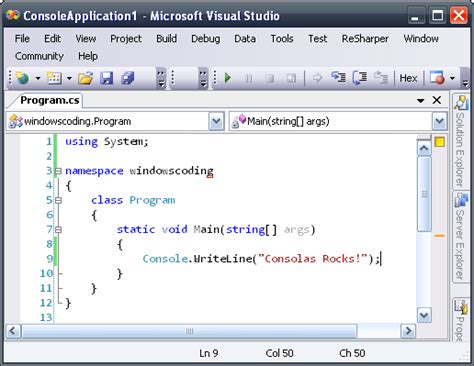
Task: Click the Step Out icon
Action: tap(380, 78)
